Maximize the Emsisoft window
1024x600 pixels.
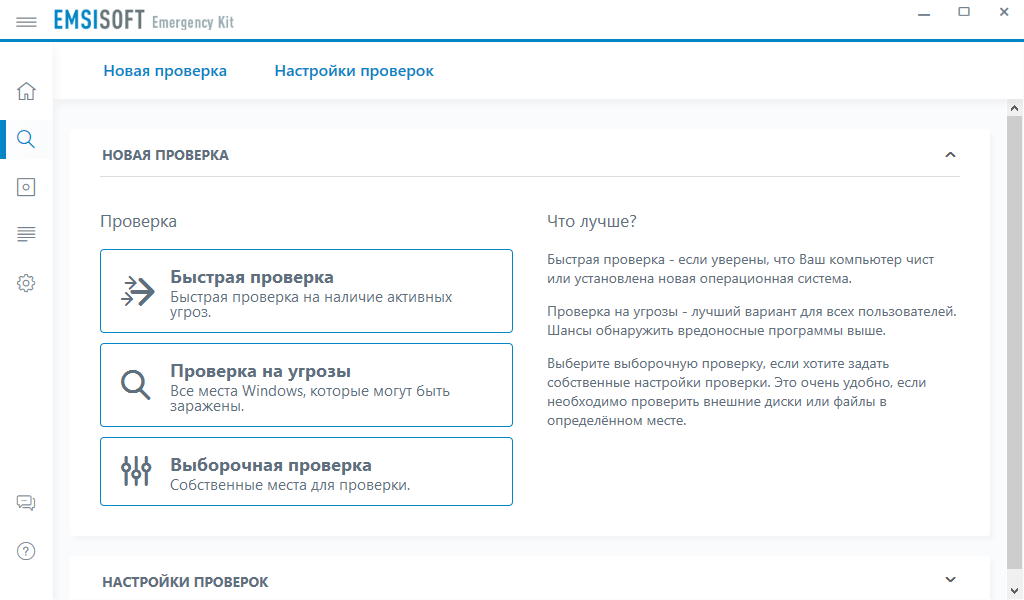pyautogui.click(x=964, y=12)
